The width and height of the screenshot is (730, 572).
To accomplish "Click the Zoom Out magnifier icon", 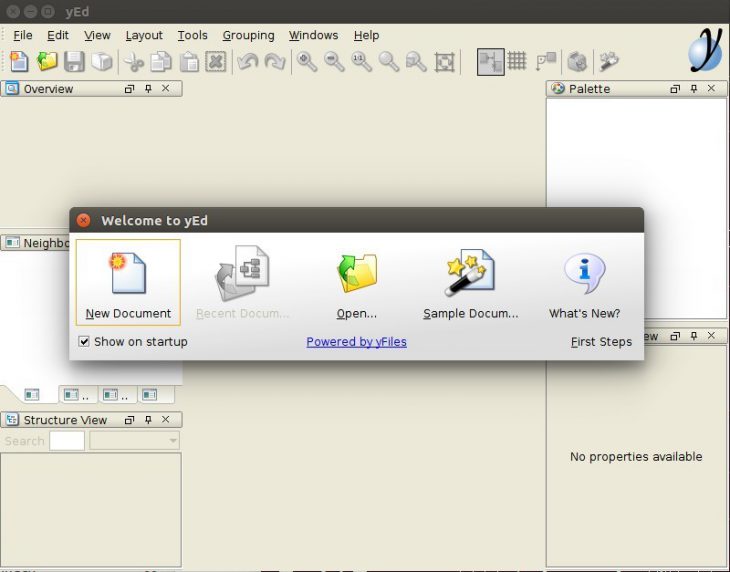I will pyautogui.click(x=334, y=61).
